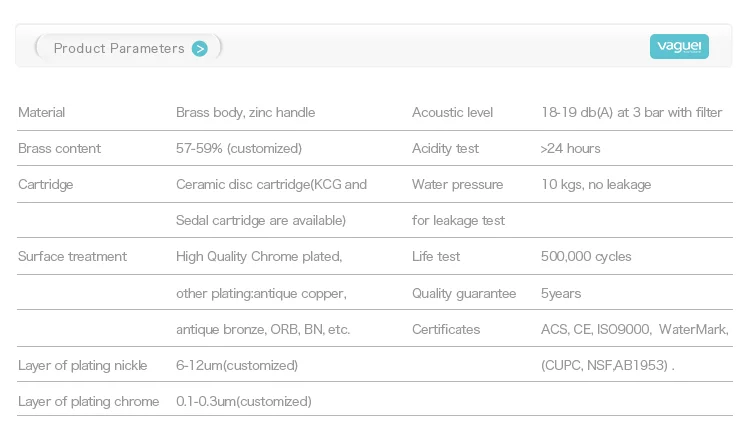Image resolution: width=750 pixels, height=434 pixels.
Task: Click the Brass content label
Action: [x=59, y=149]
